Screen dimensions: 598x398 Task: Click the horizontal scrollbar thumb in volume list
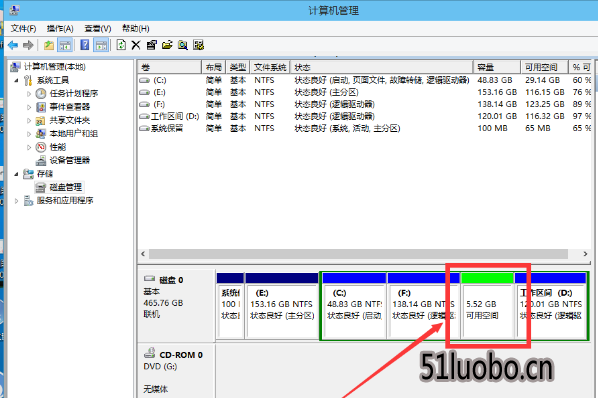[x=358, y=254]
